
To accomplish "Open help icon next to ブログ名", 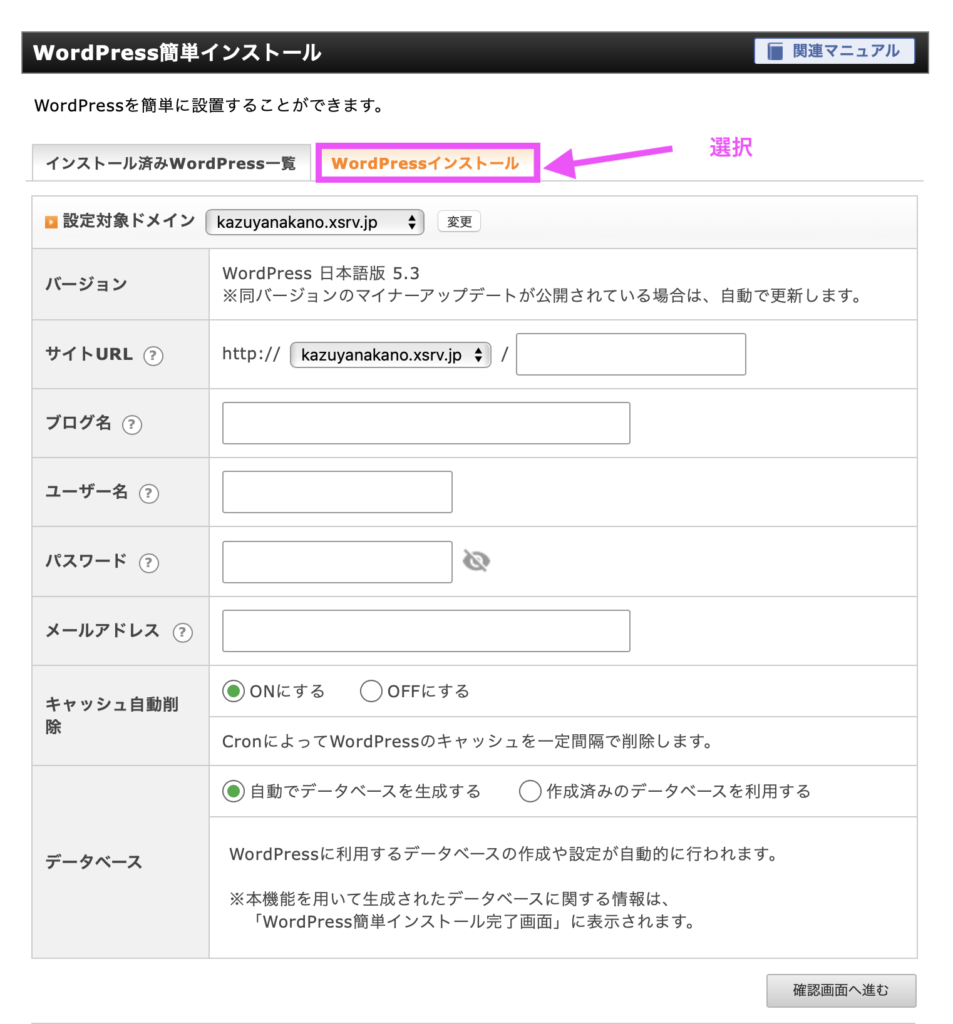I will [132, 424].
